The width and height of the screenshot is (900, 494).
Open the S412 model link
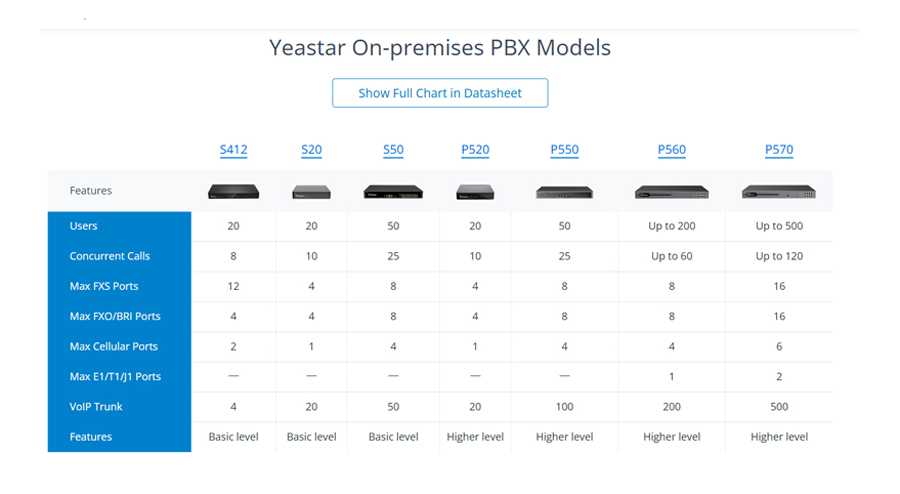233,150
